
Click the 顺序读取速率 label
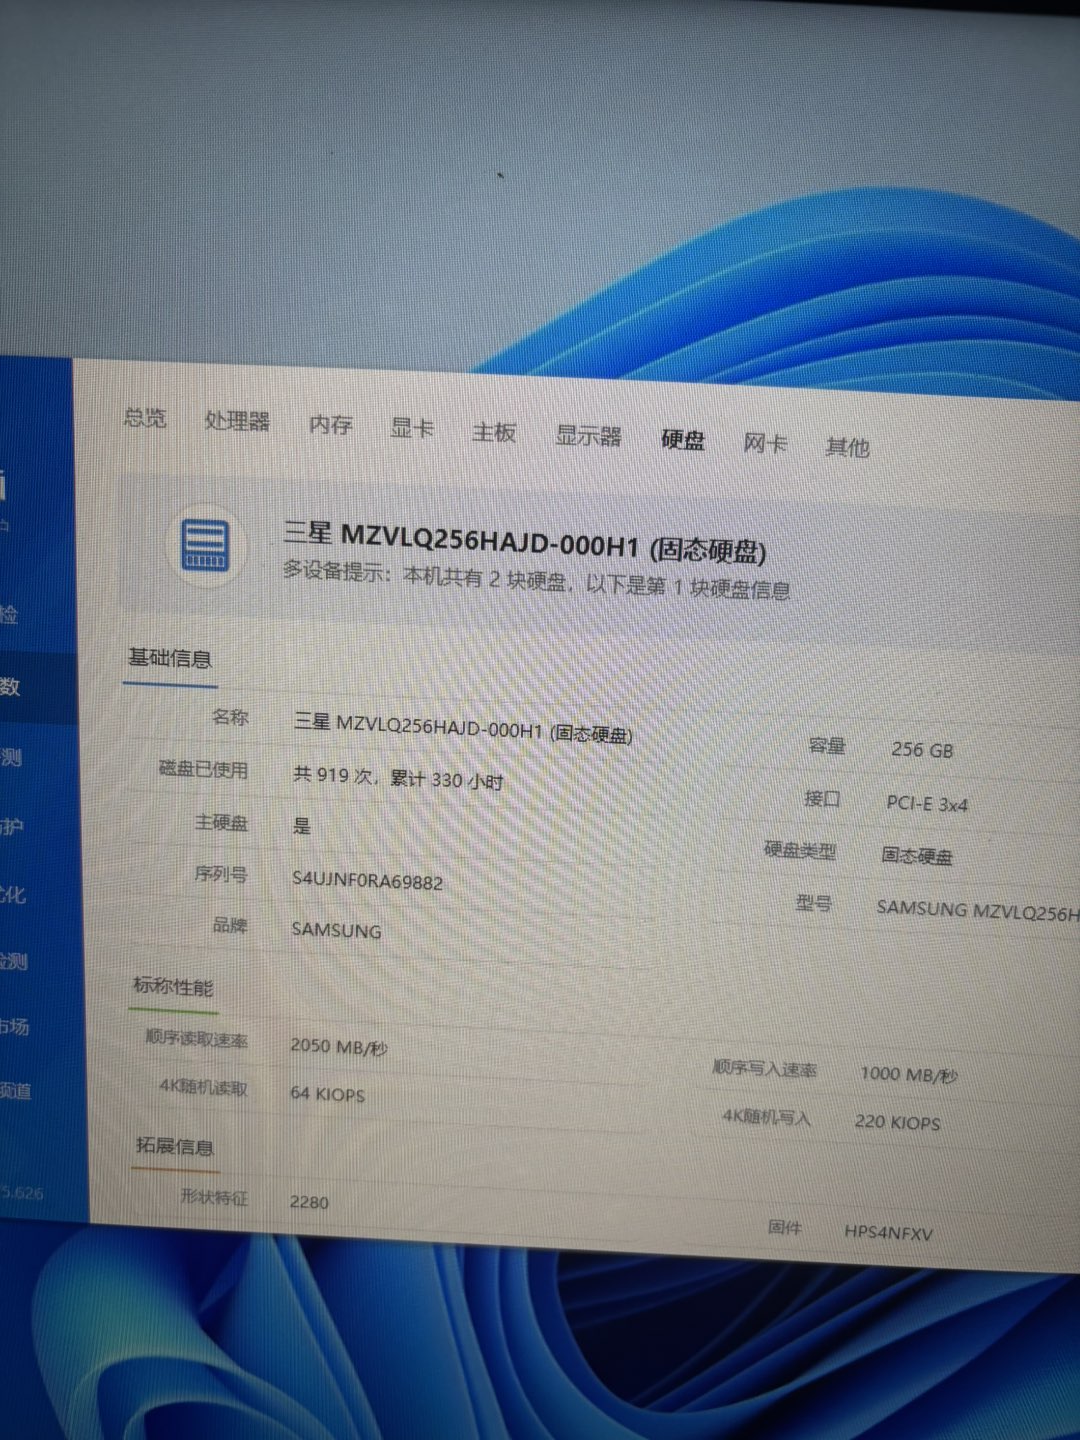pyautogui.click(x=196, y=1038)
